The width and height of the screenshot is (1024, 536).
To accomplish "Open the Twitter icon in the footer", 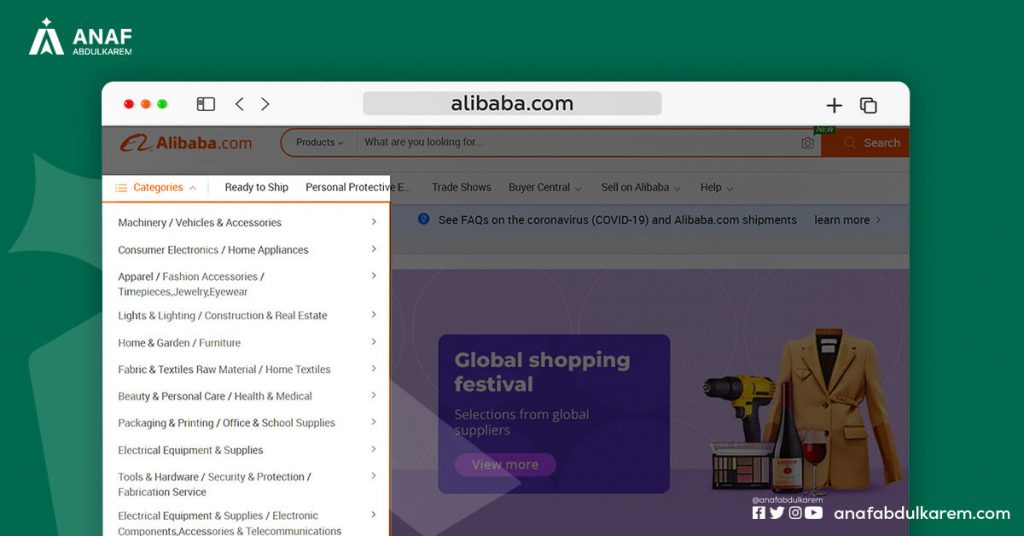I will [776, 512].
